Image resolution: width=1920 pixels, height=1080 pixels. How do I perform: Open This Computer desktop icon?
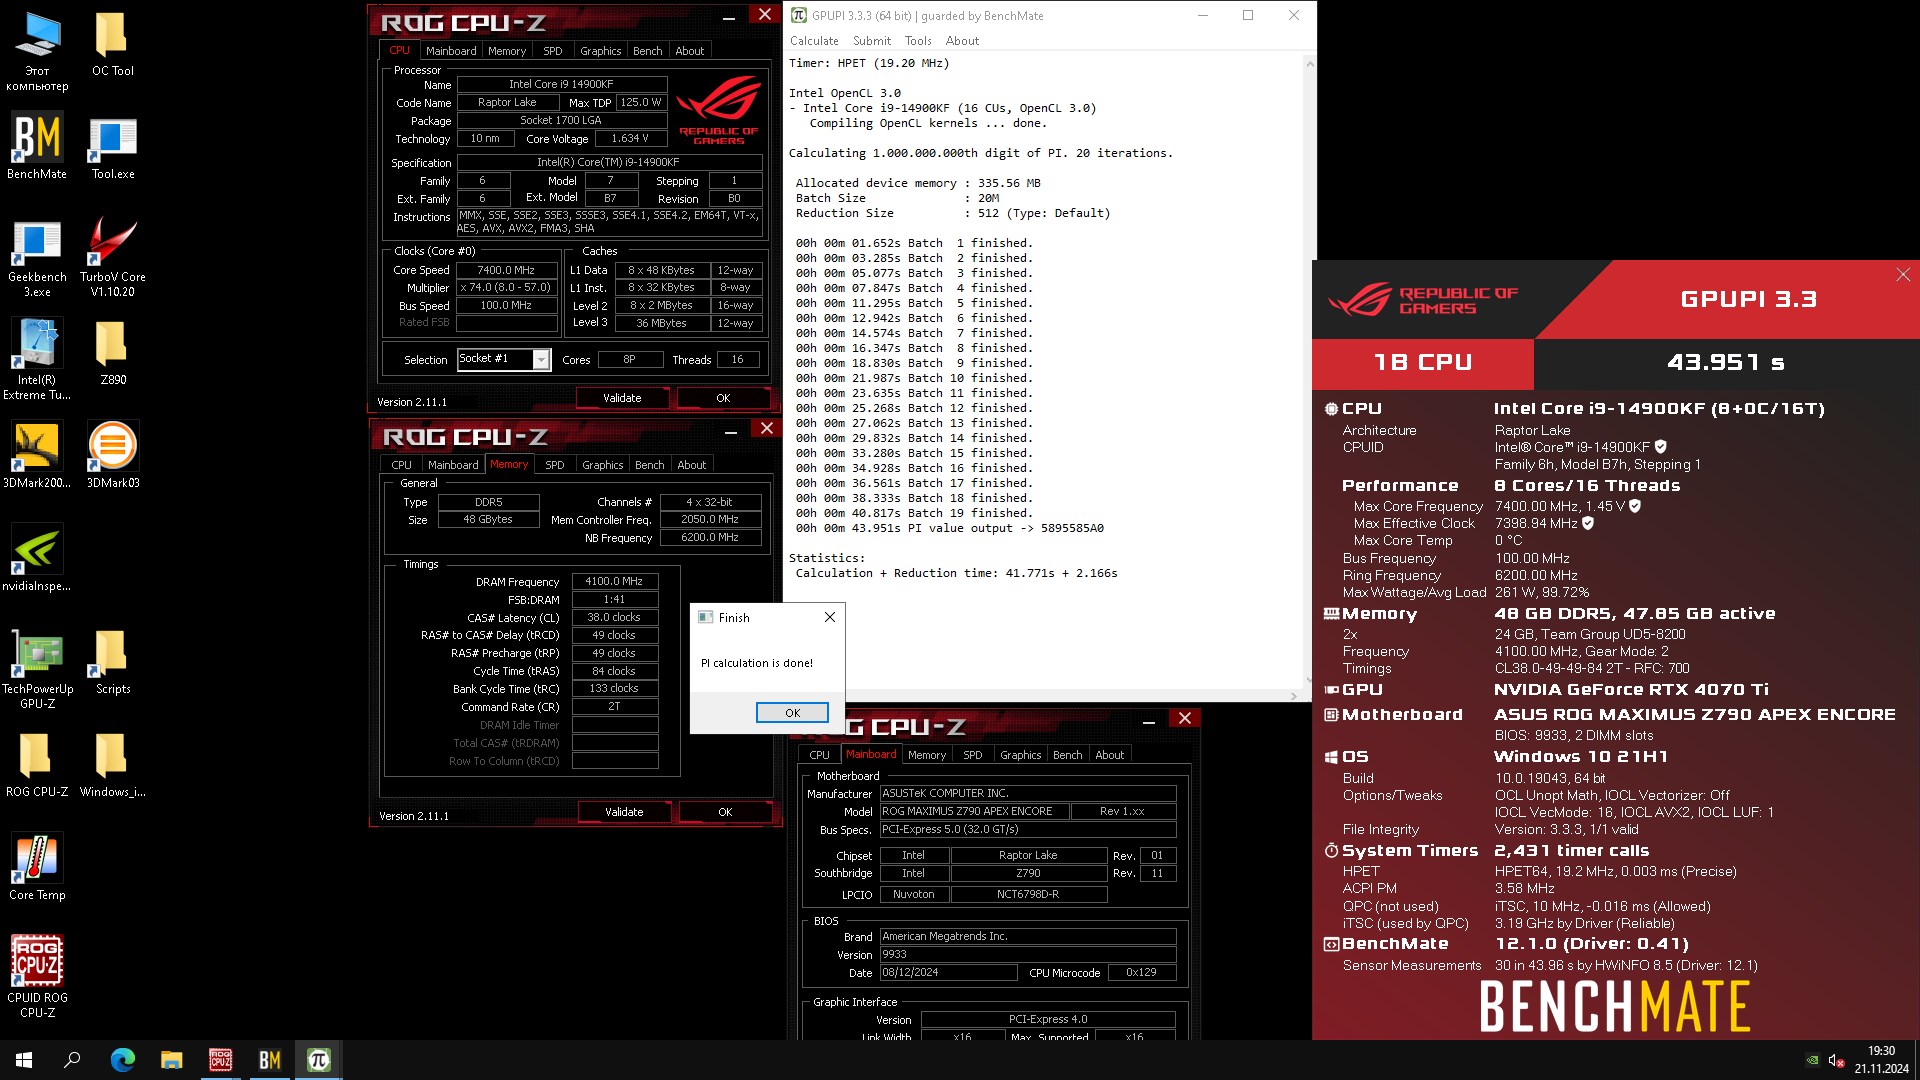37,51
